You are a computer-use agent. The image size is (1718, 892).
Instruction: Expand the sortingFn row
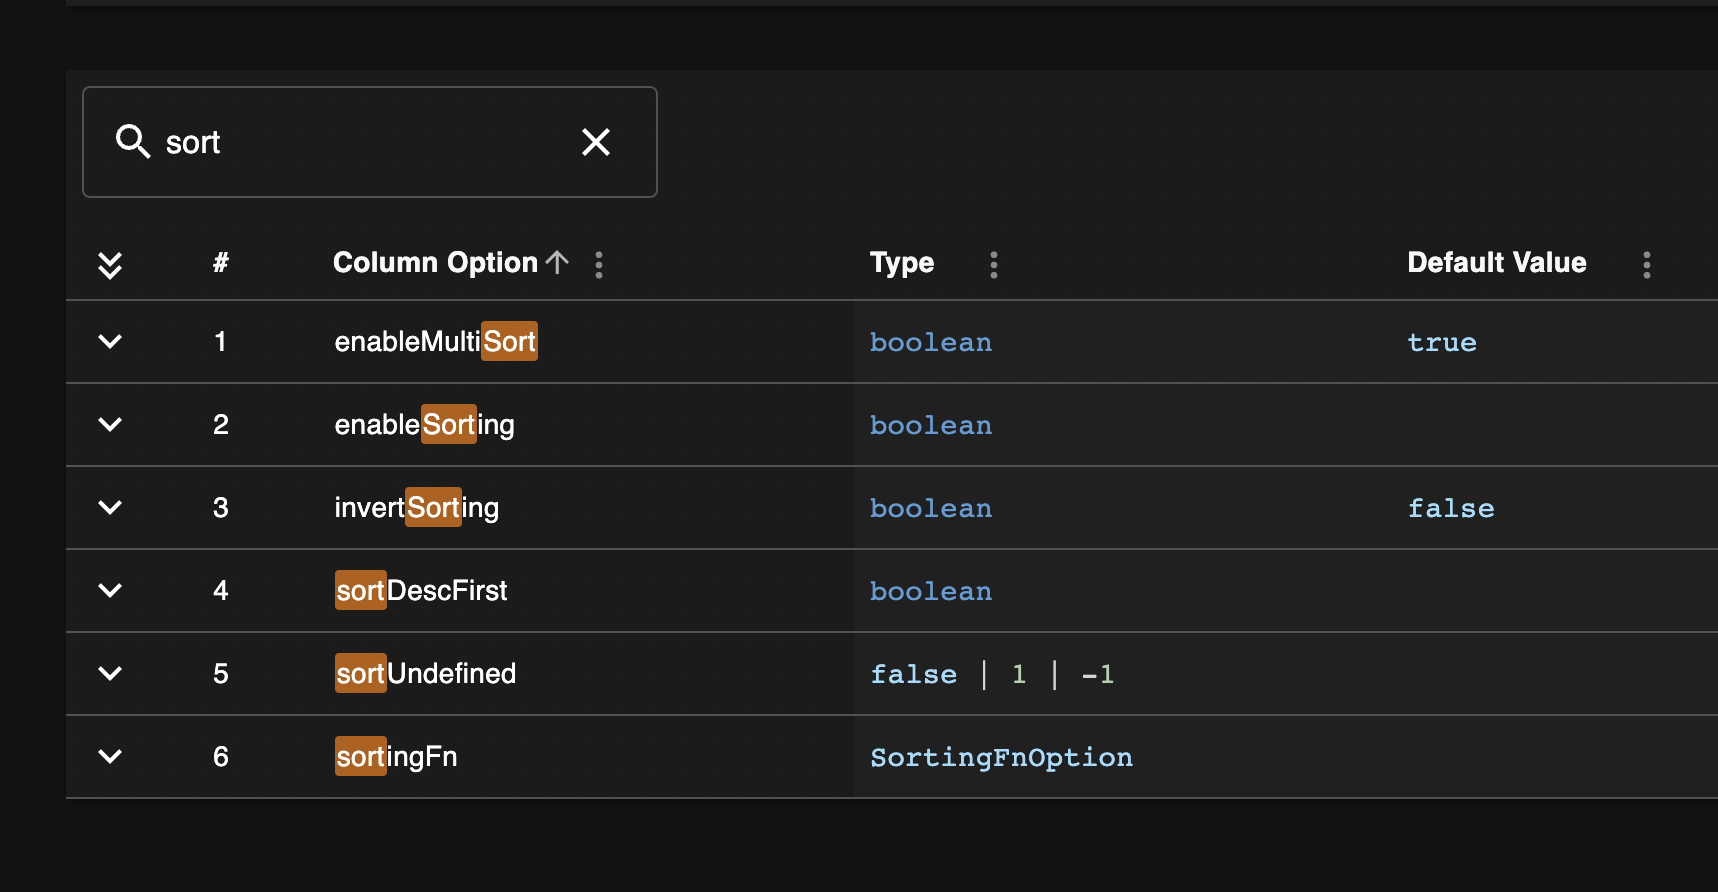coord(110,756)
